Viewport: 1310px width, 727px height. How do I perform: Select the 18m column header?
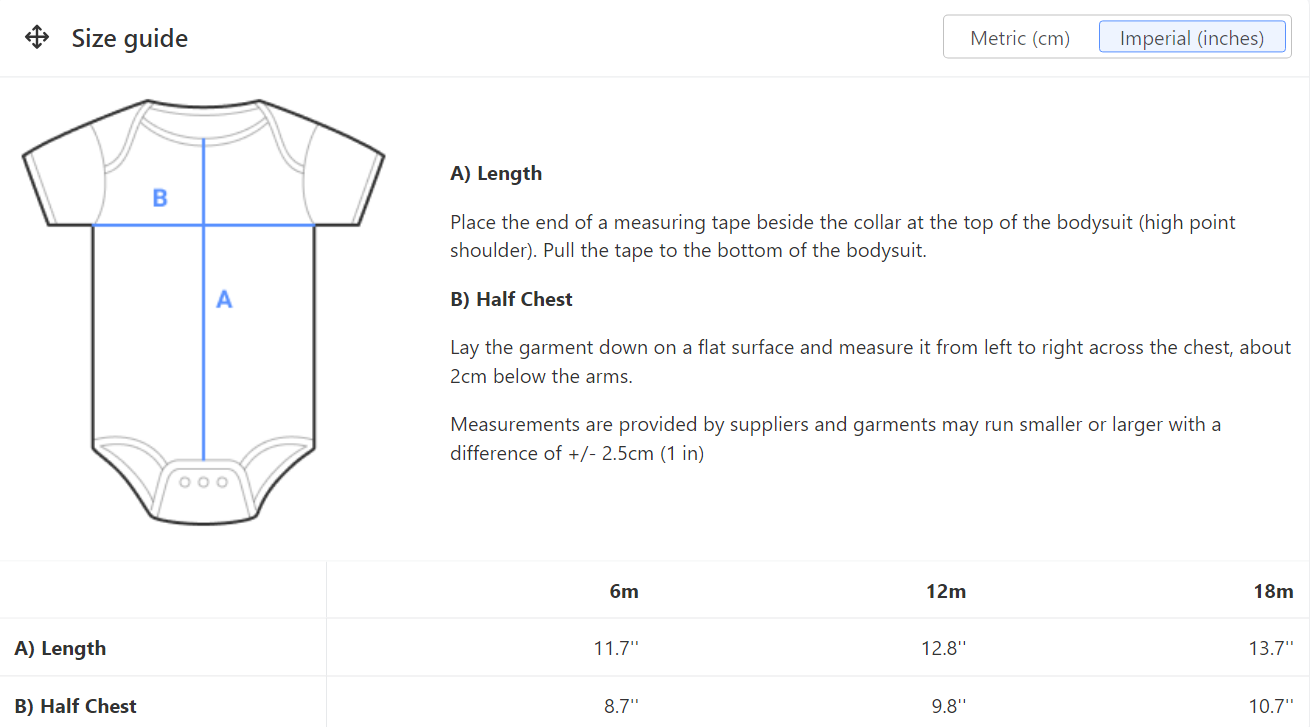[x=1273, y=591]
